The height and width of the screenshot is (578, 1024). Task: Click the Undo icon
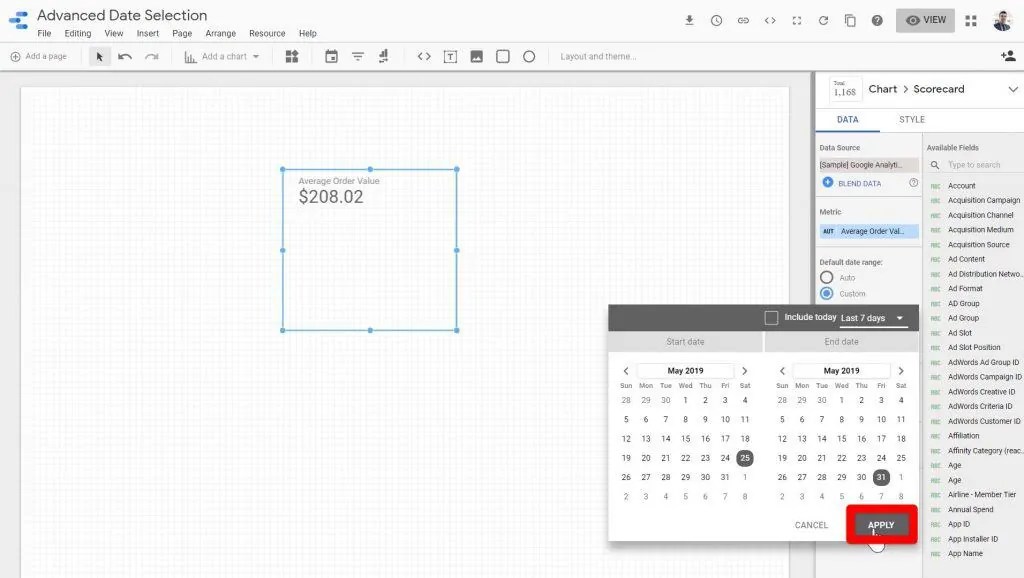(124, 56)
